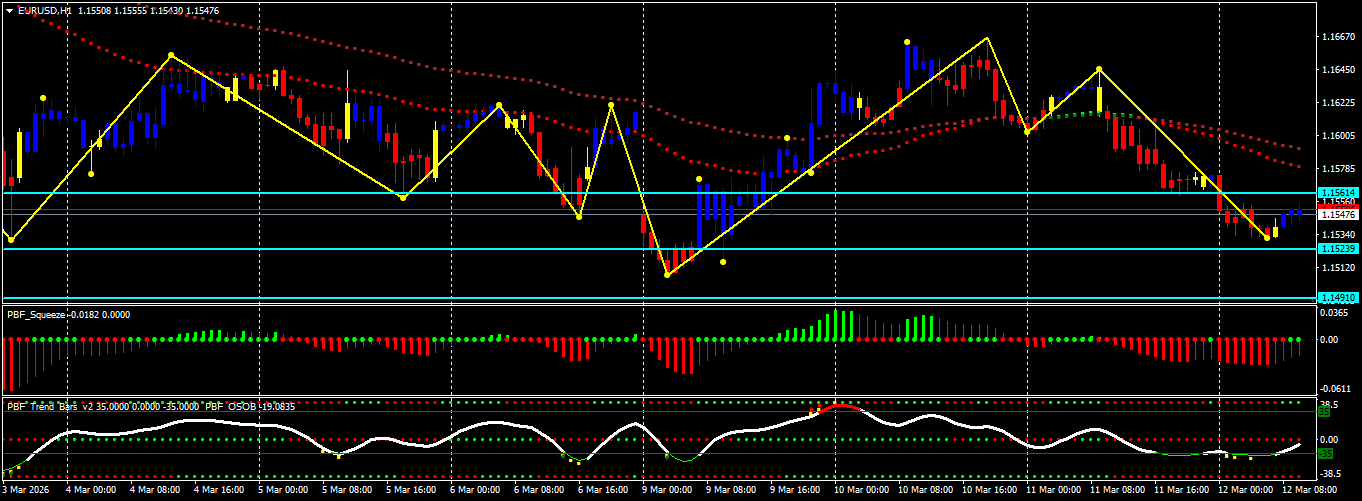This screenshot has height=501, width=1362.
Task: Click the PBF Trend Bars v2 indicator label
Action: pos(49,406)
